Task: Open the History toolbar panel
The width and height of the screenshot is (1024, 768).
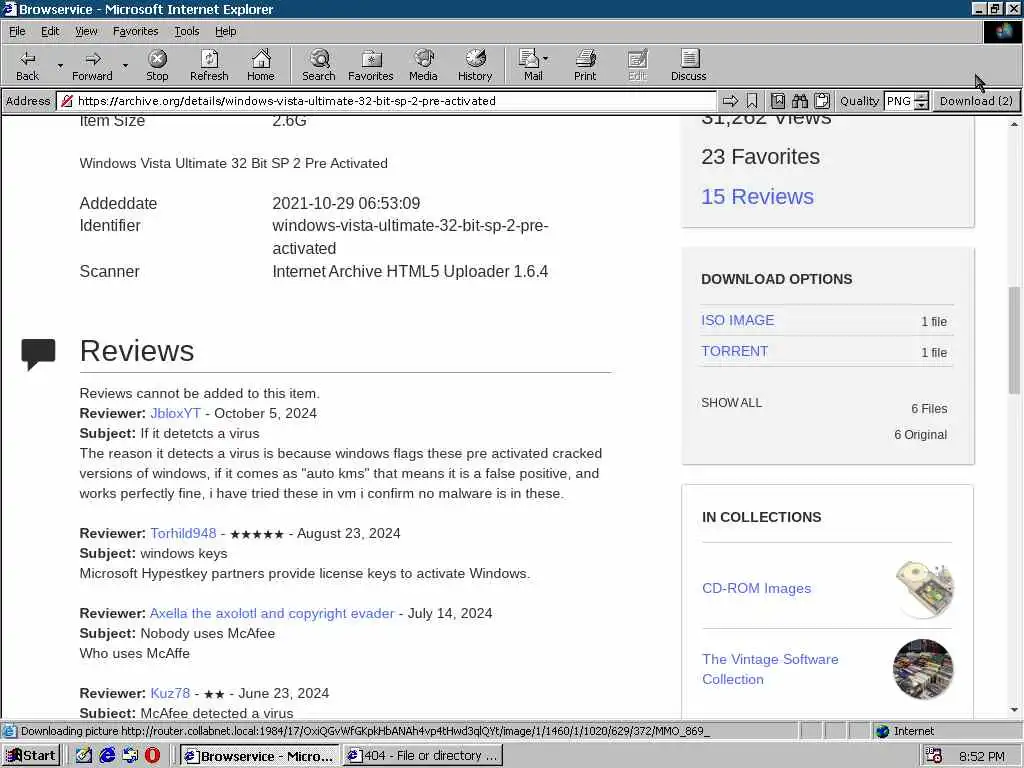Action: pyautogui.click(x=475, y=65)
